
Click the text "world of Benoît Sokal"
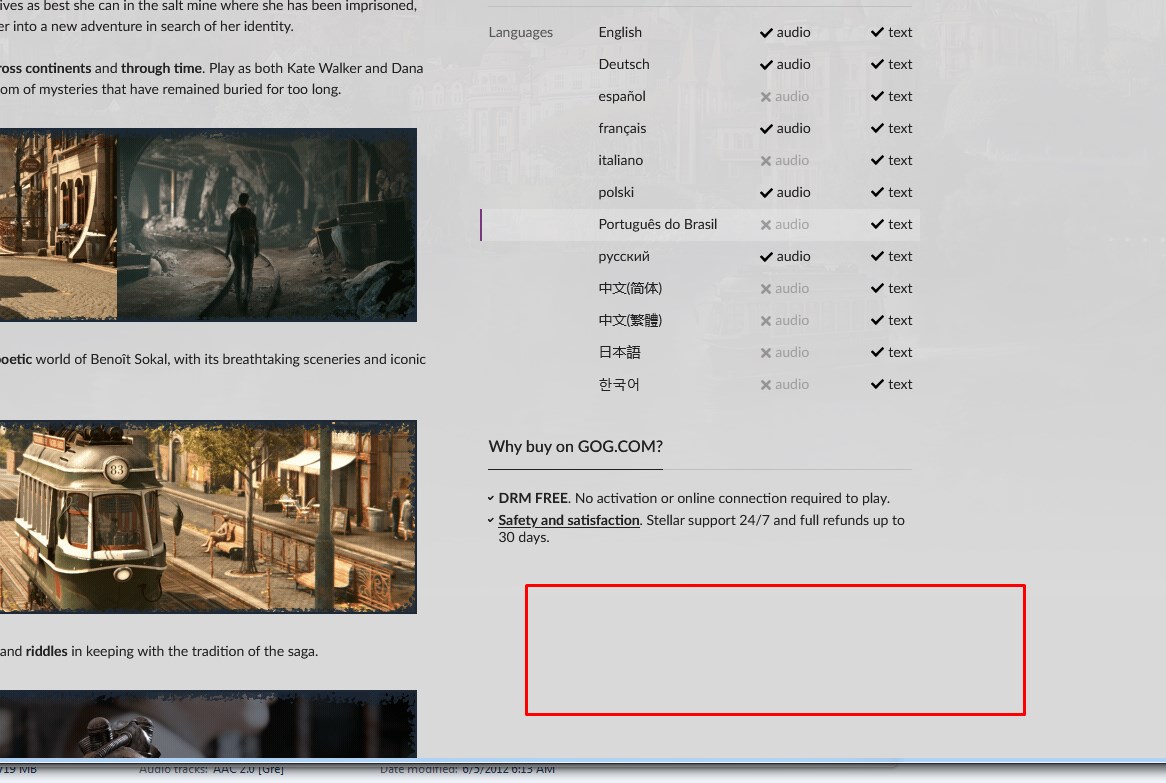103,359
